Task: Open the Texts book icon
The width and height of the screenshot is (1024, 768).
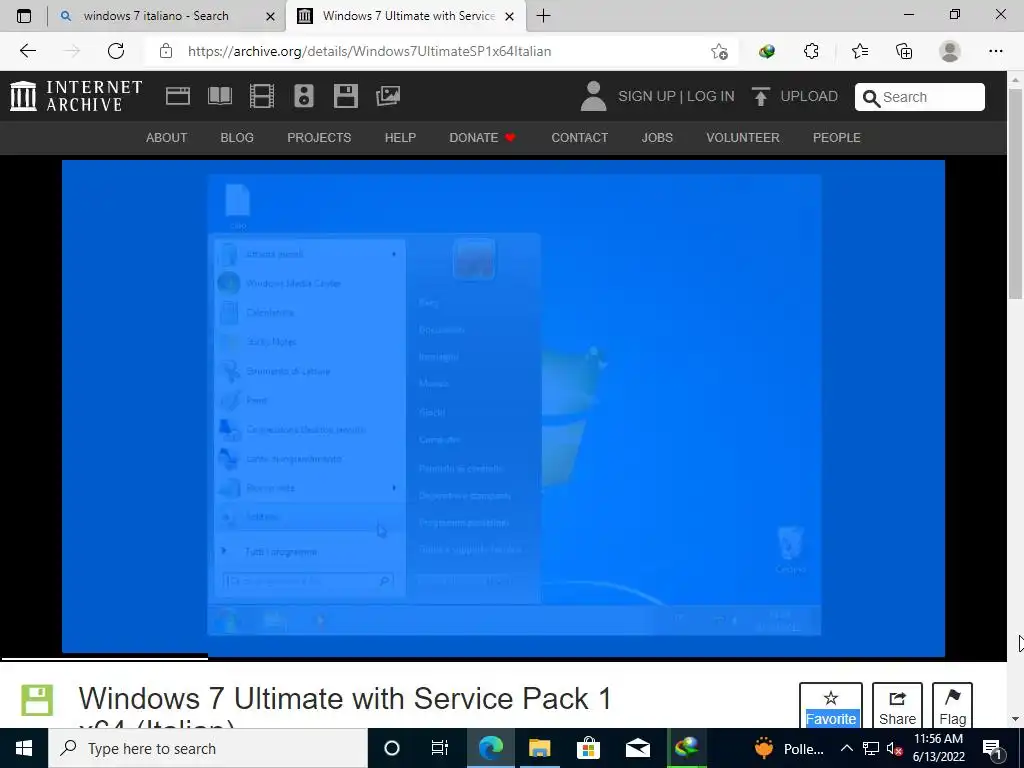Action: click(219, 96)
